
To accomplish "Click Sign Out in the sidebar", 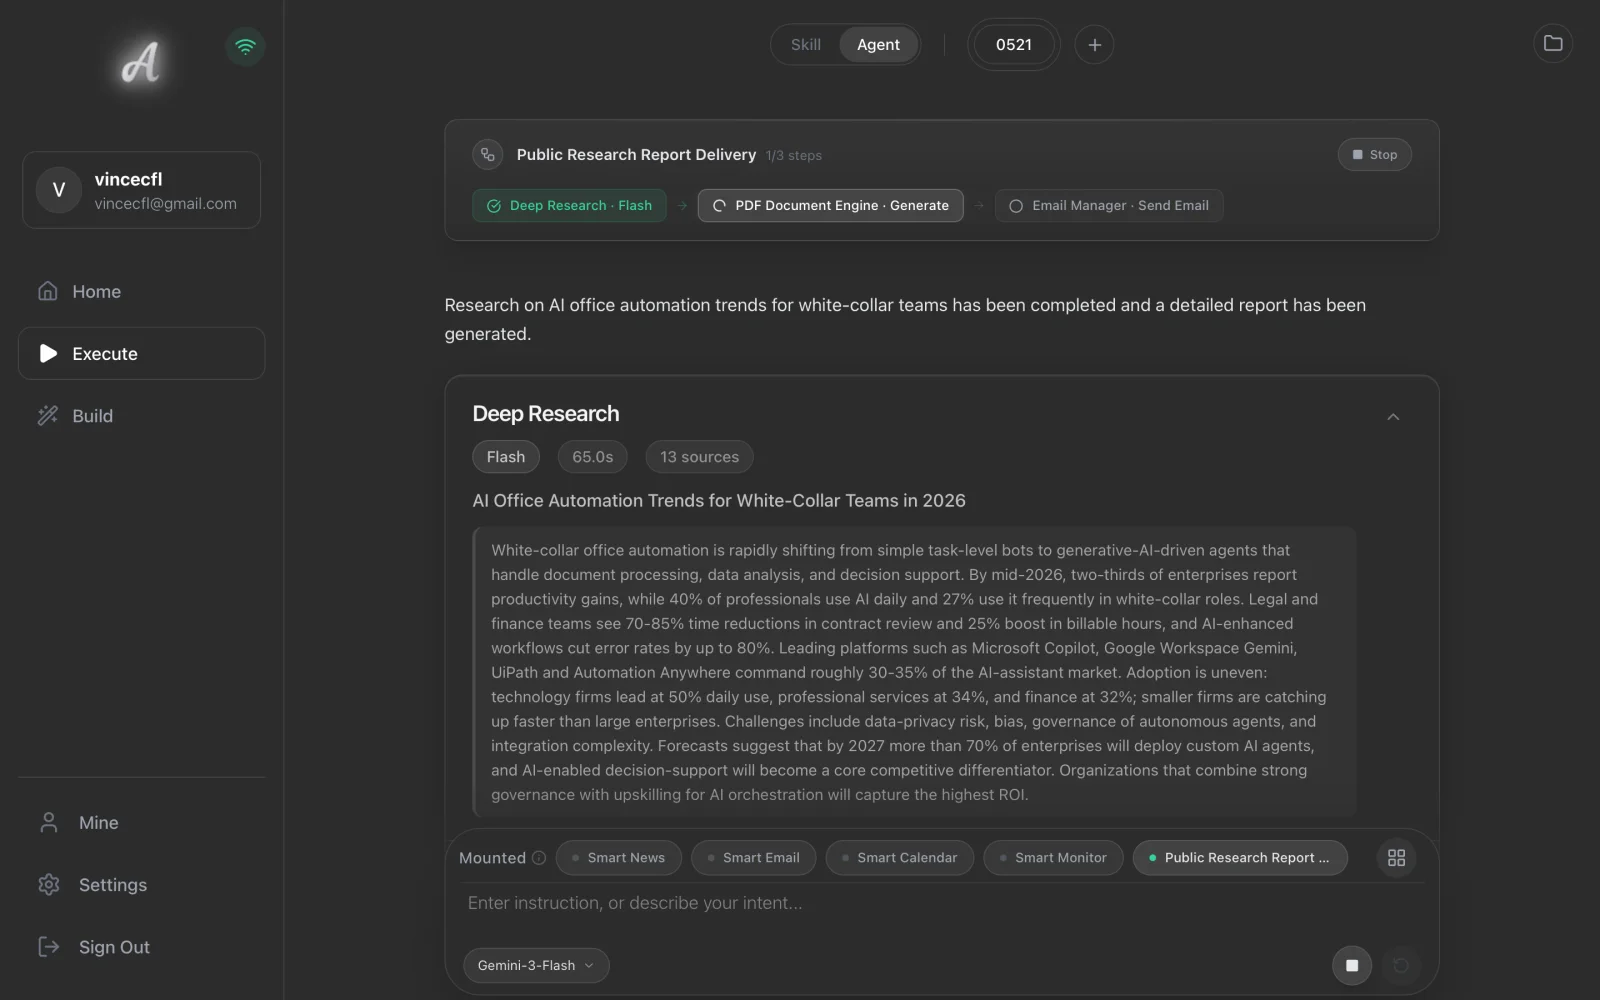I will point(141,947).
